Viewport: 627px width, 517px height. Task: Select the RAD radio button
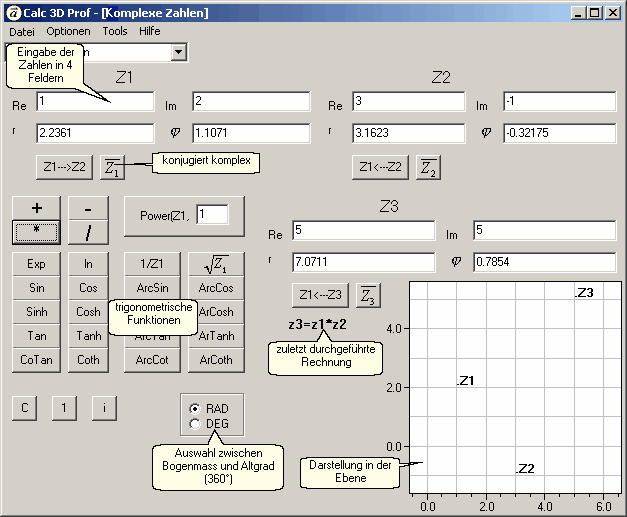click(x=194, y=409)
